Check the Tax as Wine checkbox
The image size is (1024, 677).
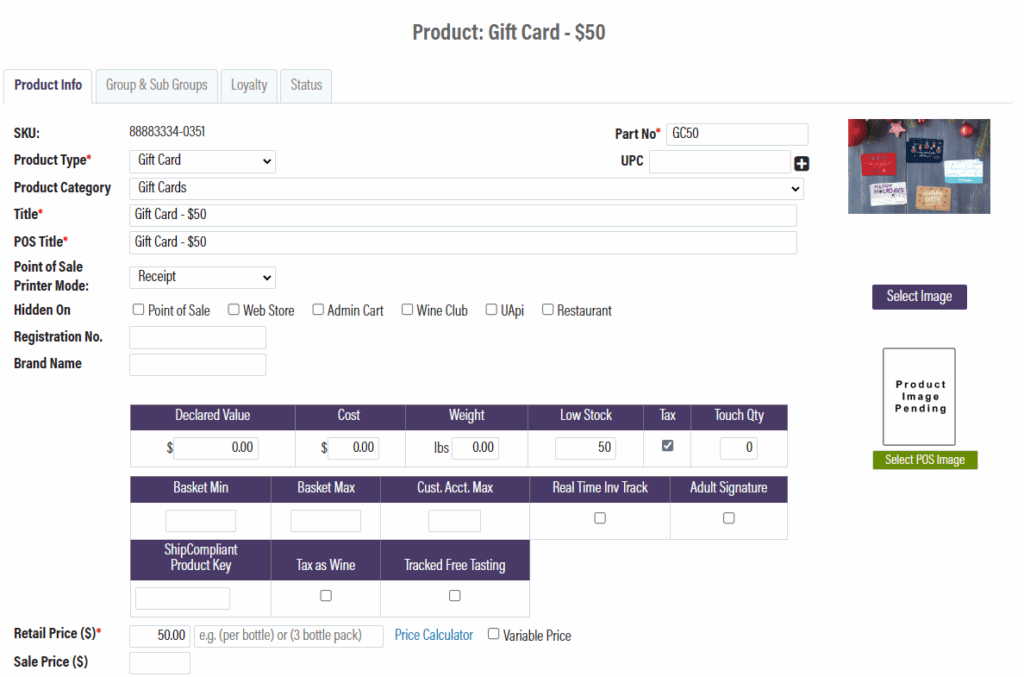pos(325,595)
